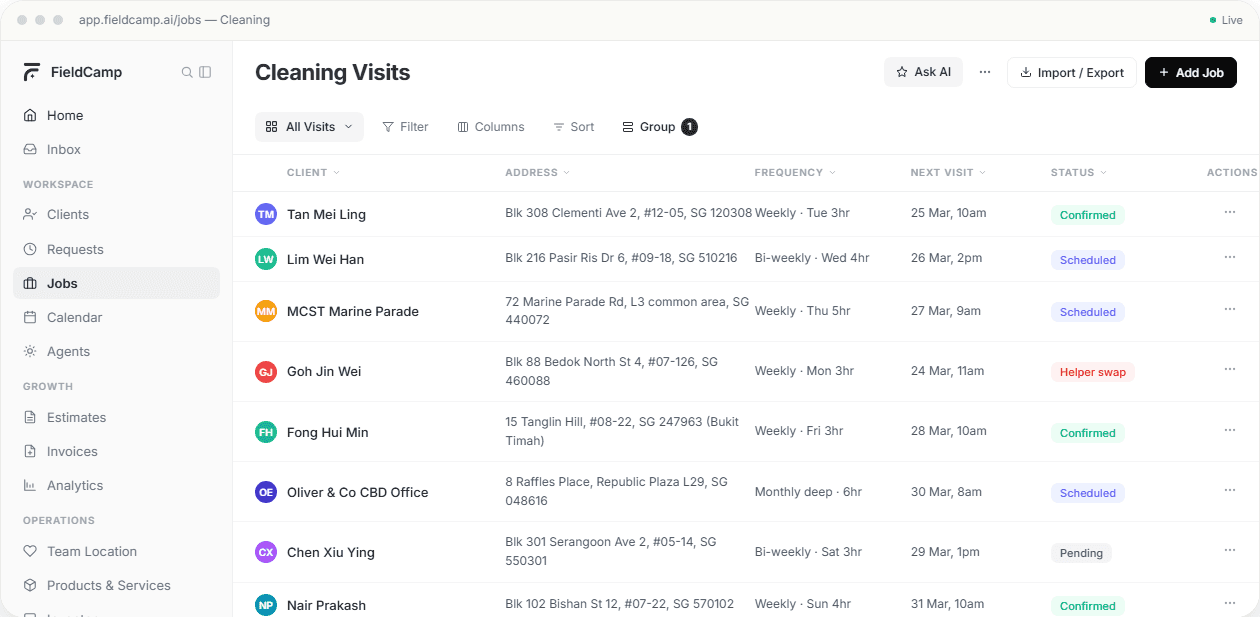Click the CX avatar for Chen Xiu Ying
This screenshot has width=1260, height=618.
(266, 552)
